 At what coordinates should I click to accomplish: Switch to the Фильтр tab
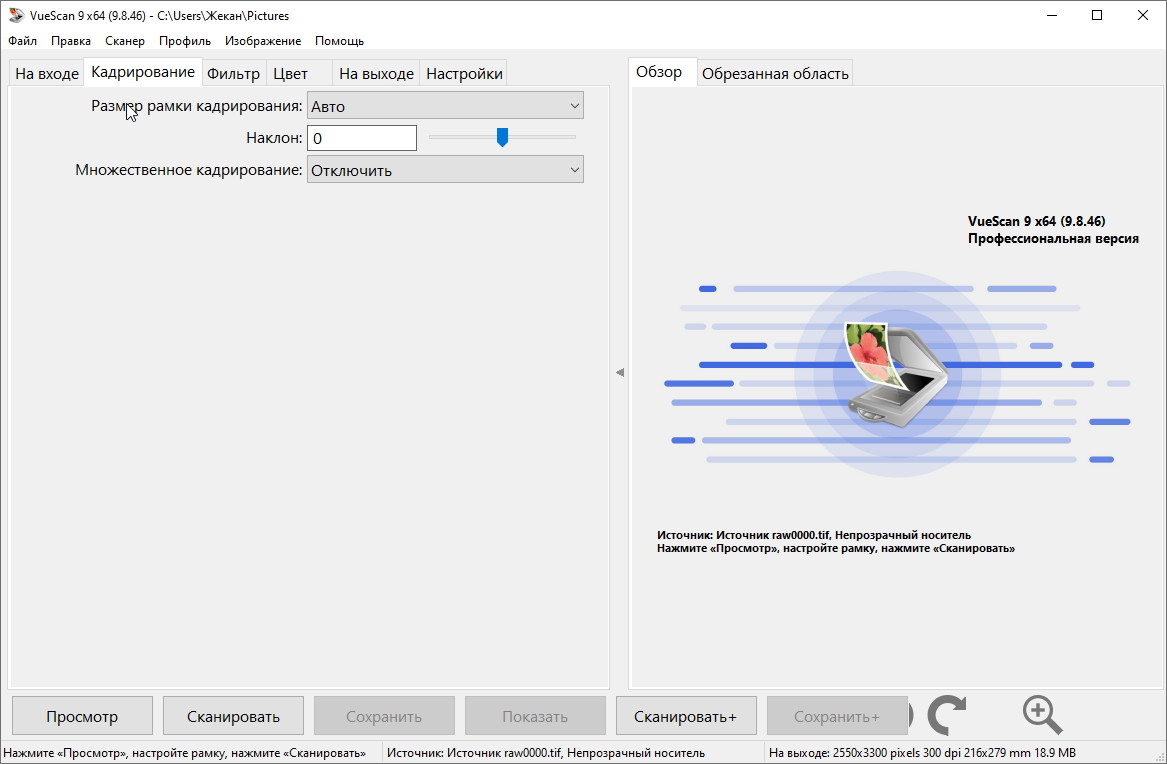(234, 74)
